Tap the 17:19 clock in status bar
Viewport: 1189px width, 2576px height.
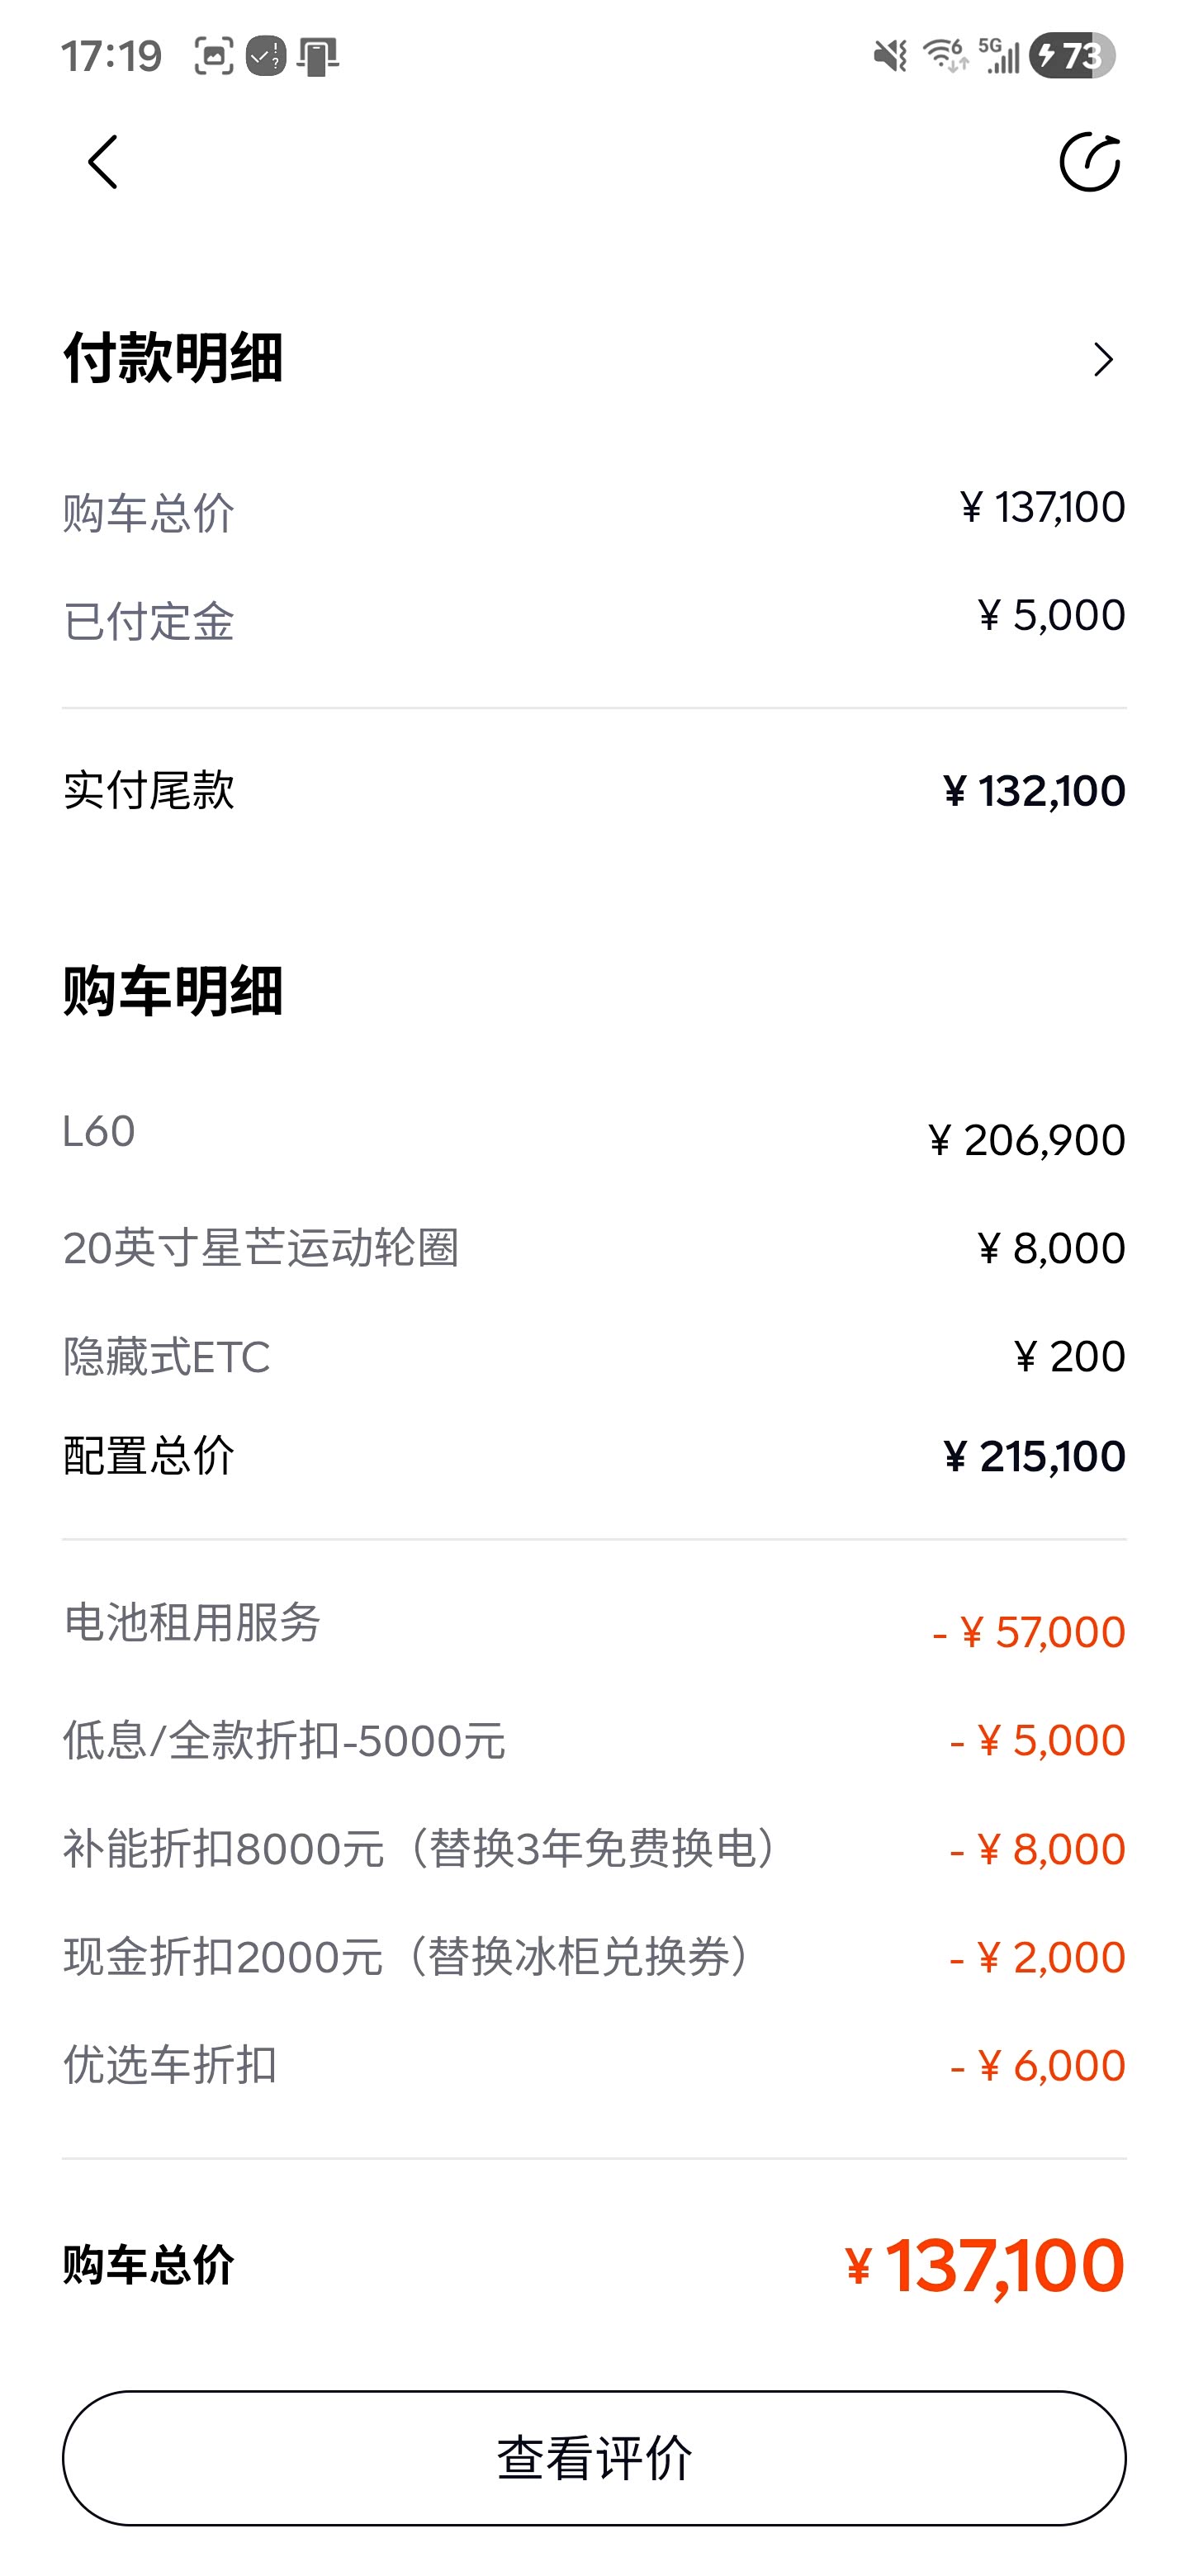coord(111,56)
